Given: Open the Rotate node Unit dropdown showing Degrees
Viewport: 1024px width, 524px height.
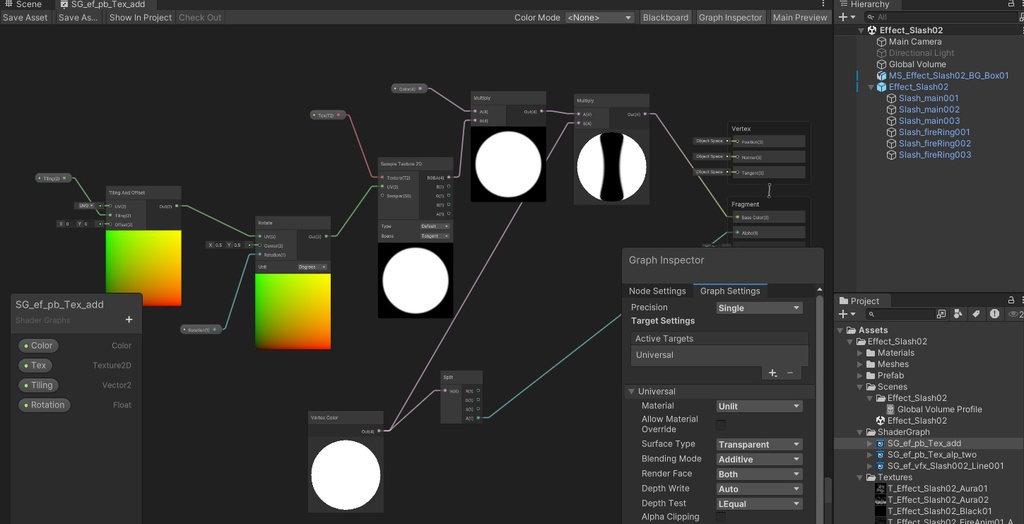Looking at the screenshot, I should (312, 267).
